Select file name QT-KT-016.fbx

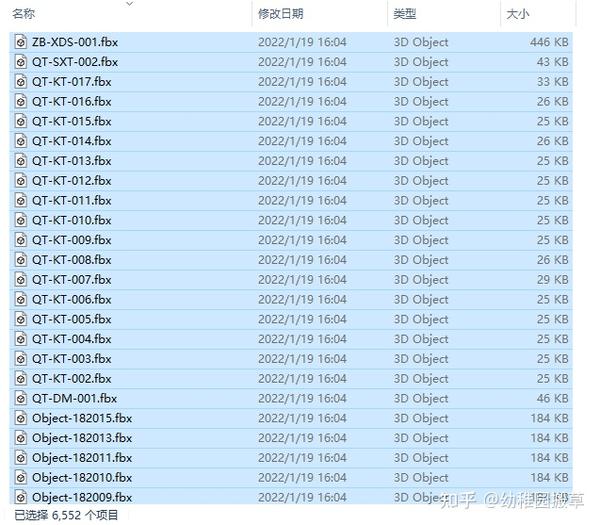(72, 101)
